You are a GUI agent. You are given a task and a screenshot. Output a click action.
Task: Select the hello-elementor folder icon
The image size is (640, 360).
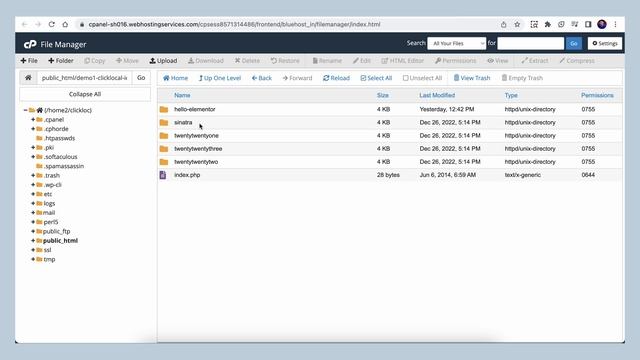(164, 109)
